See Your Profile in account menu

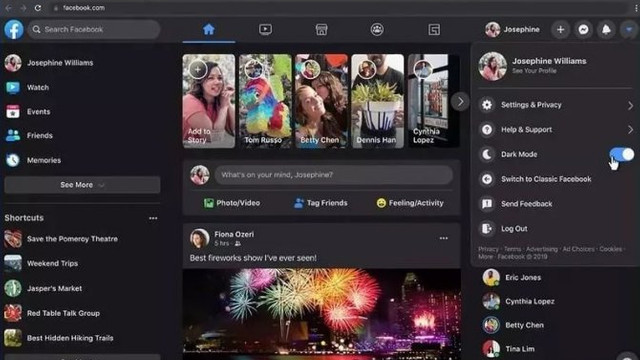[534, 71]
